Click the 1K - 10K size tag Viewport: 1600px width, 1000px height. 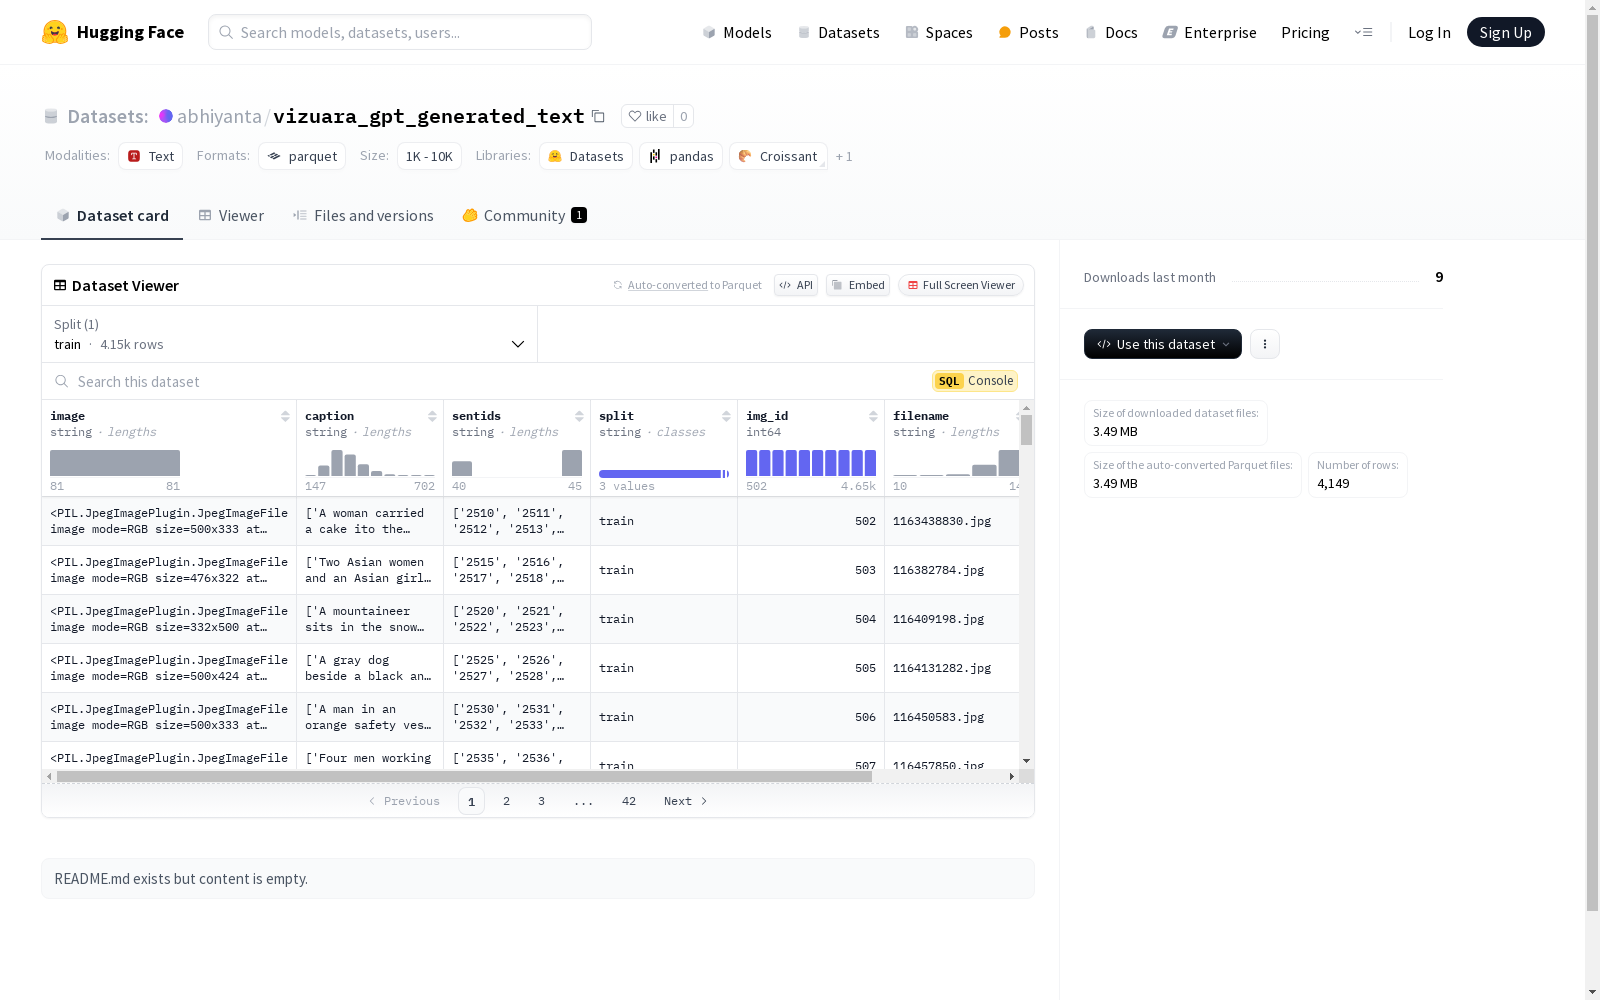[429, 156]
